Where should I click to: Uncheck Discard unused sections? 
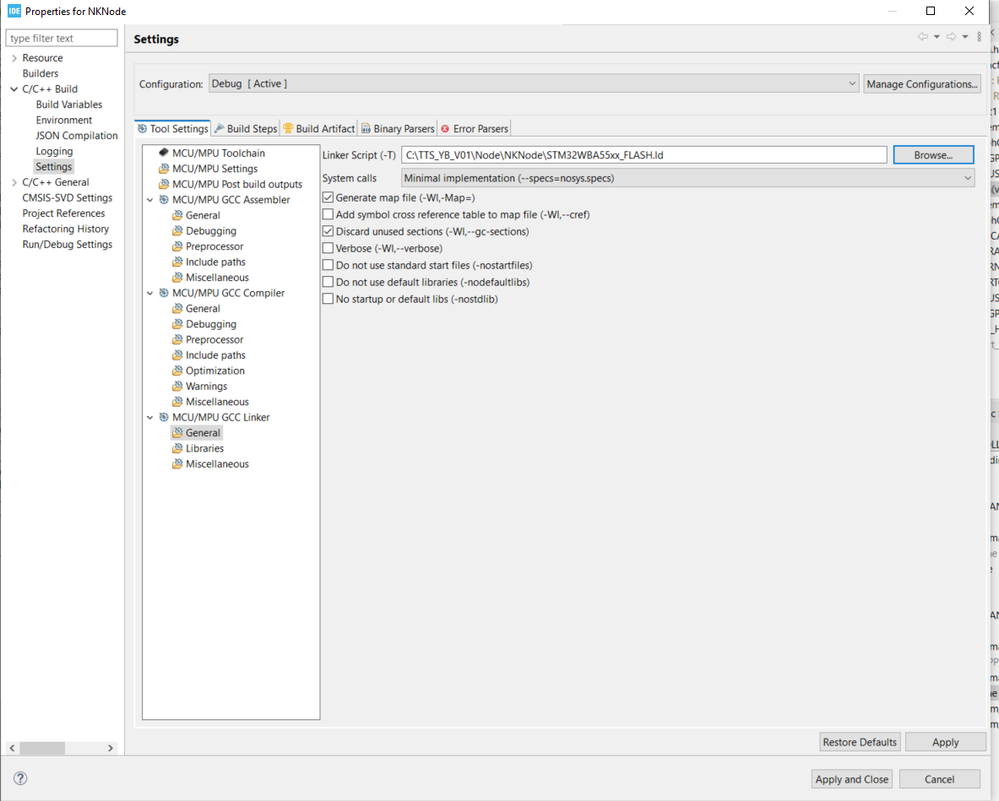pyautogui.click(x=328, y=231)
